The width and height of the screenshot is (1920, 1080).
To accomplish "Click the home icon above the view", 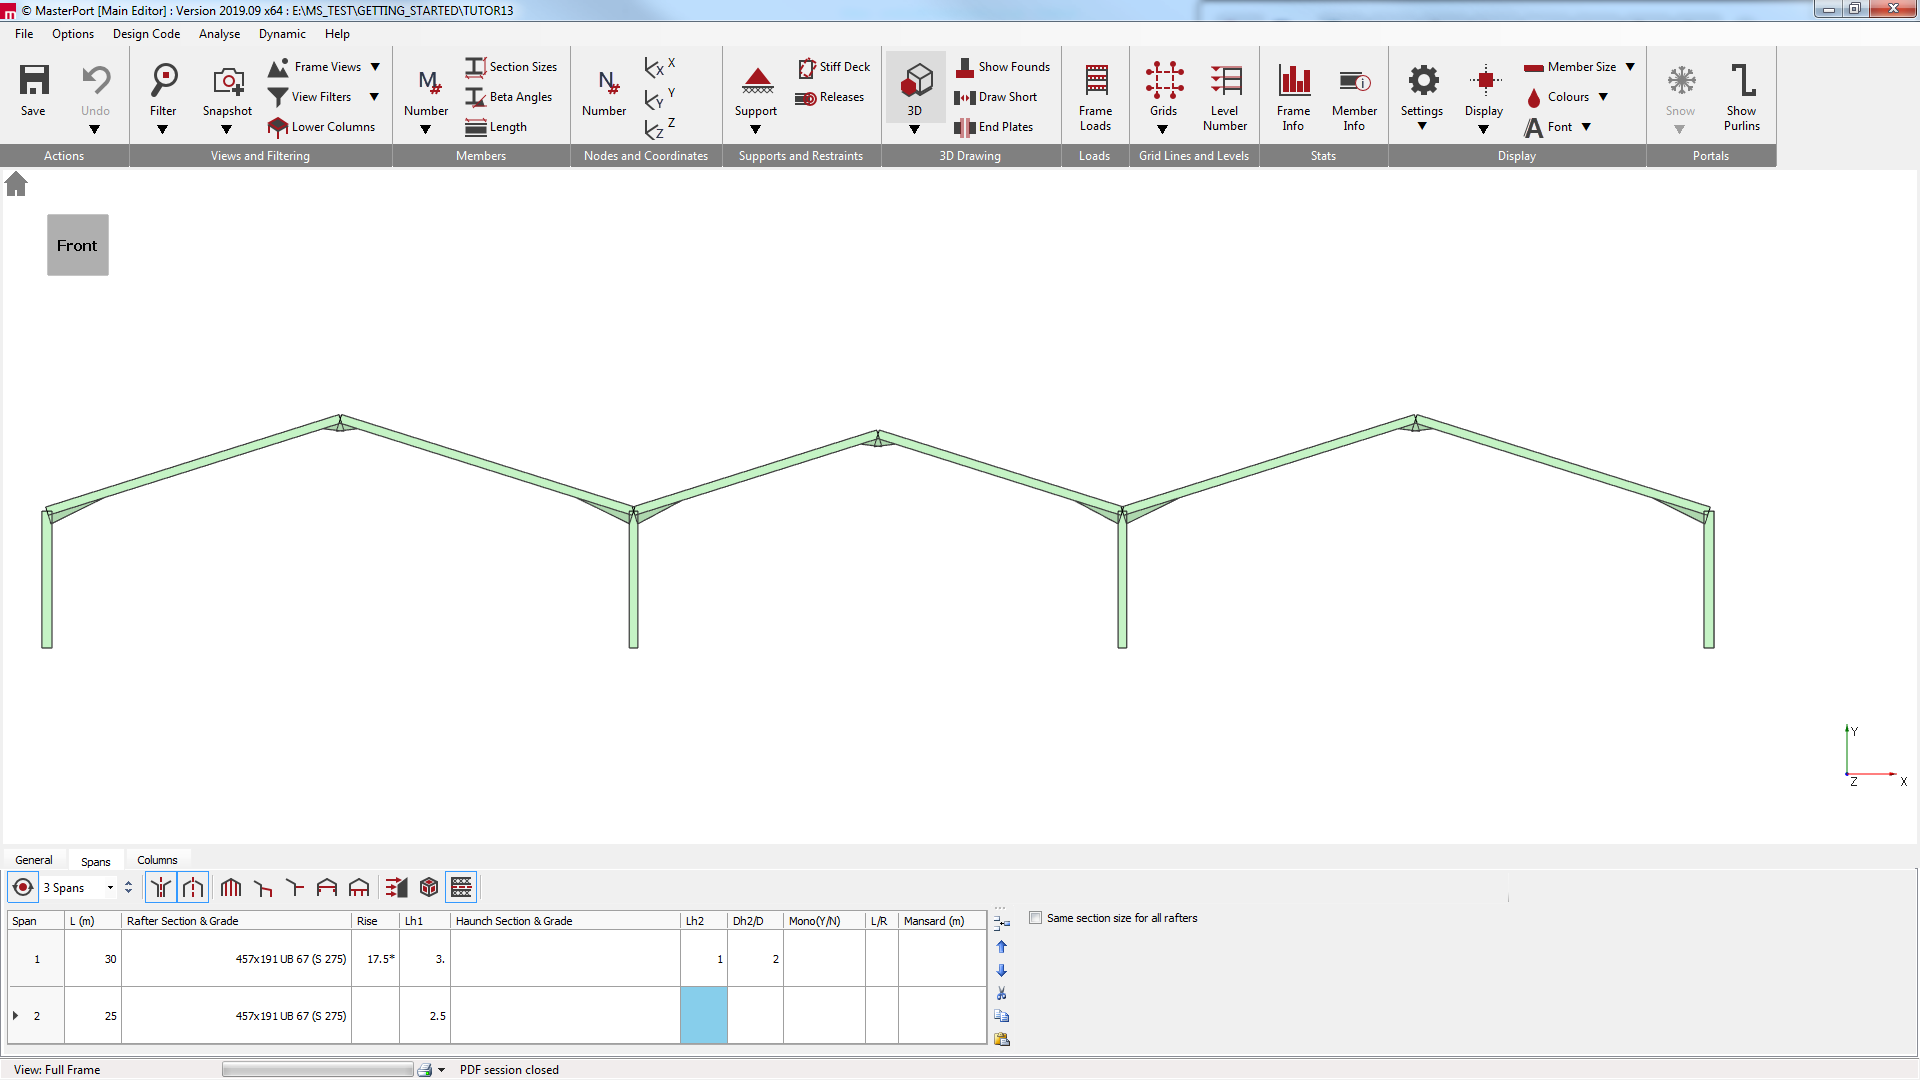I will (16, 184).
